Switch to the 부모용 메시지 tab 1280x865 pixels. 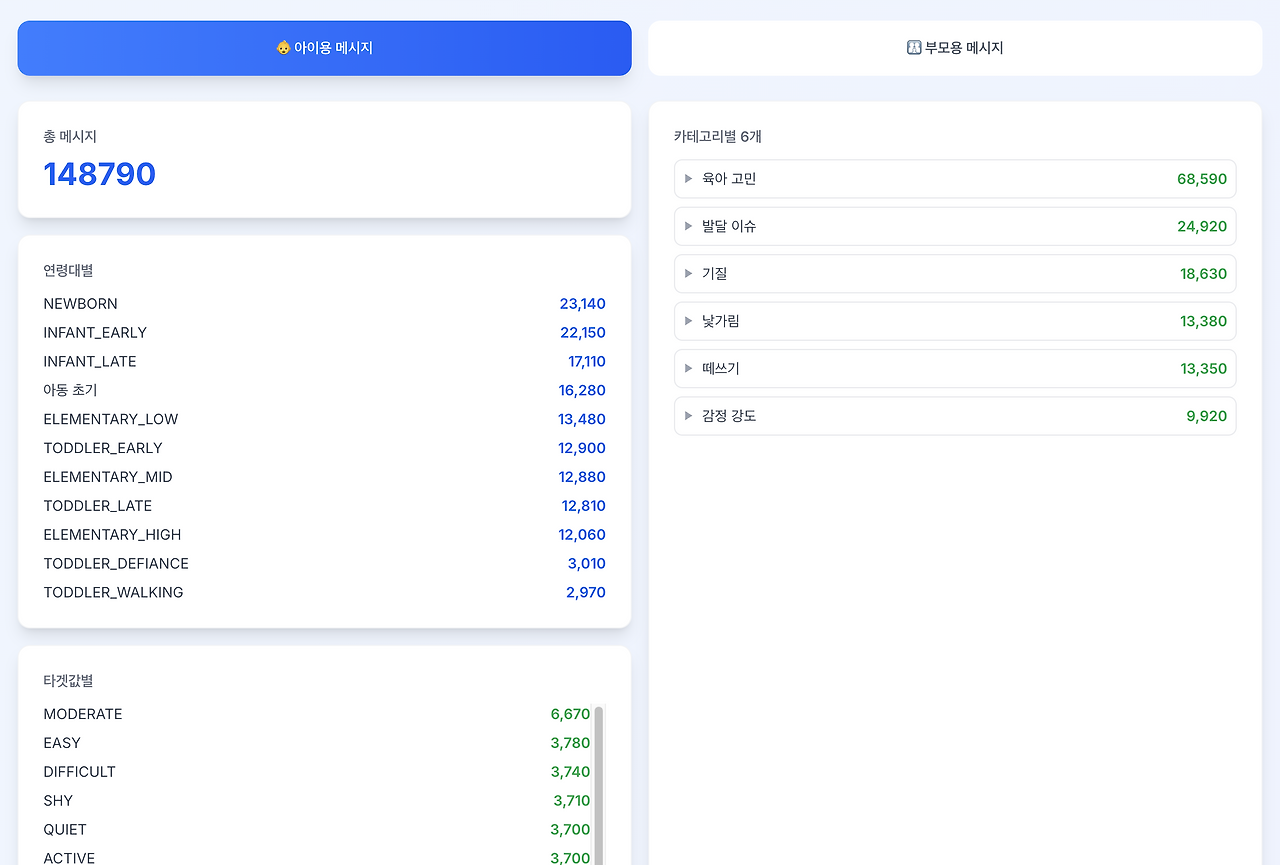click(955, 48)
